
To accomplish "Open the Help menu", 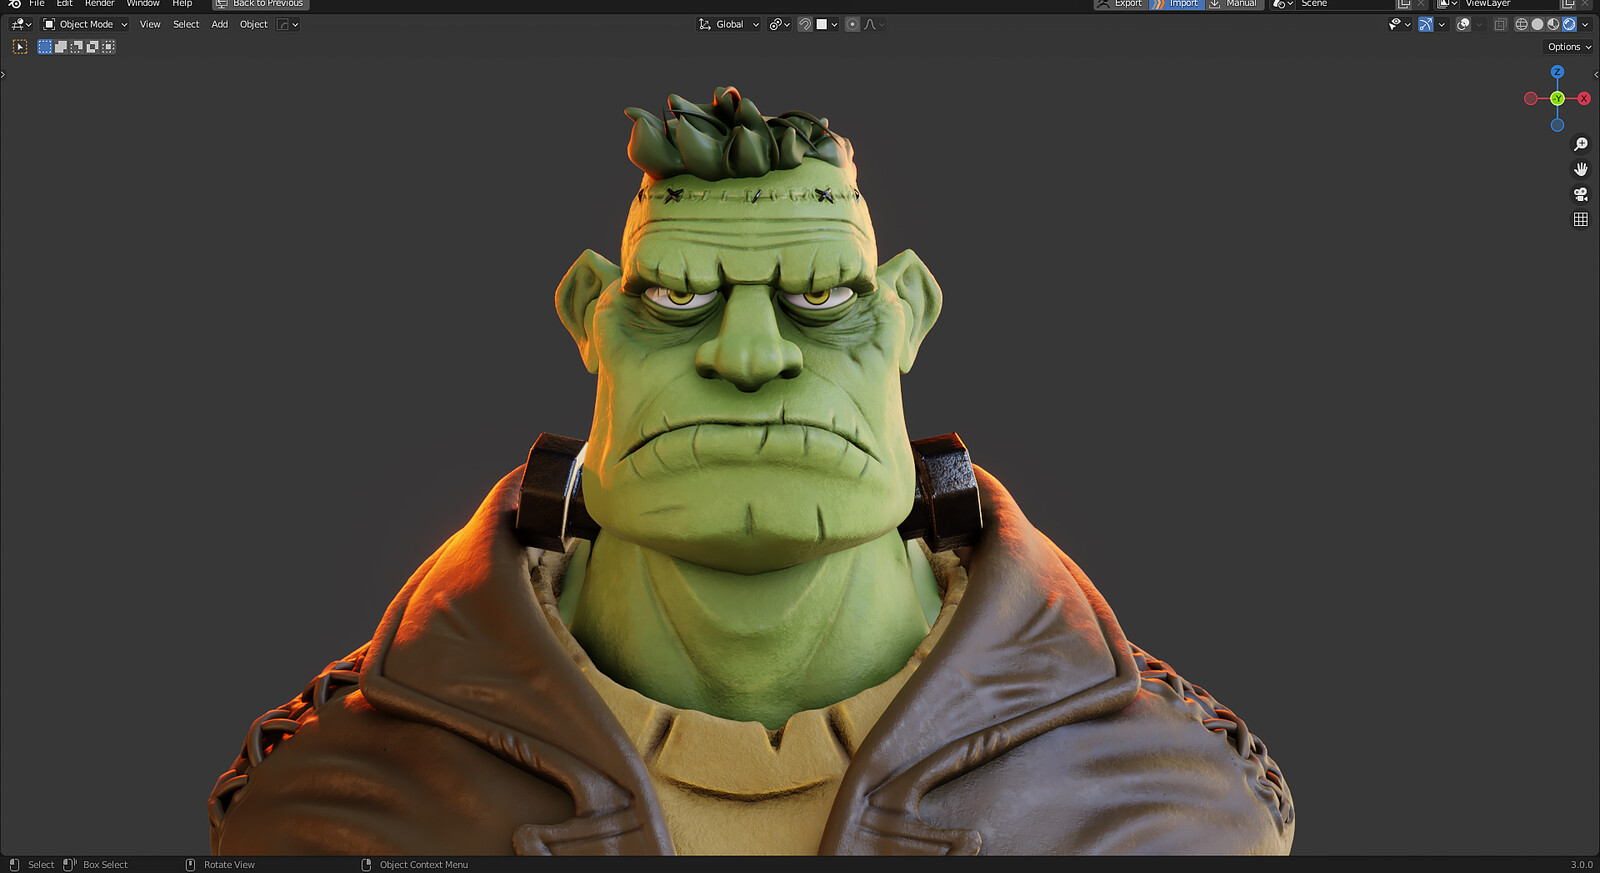I will [x=182, y=4].
